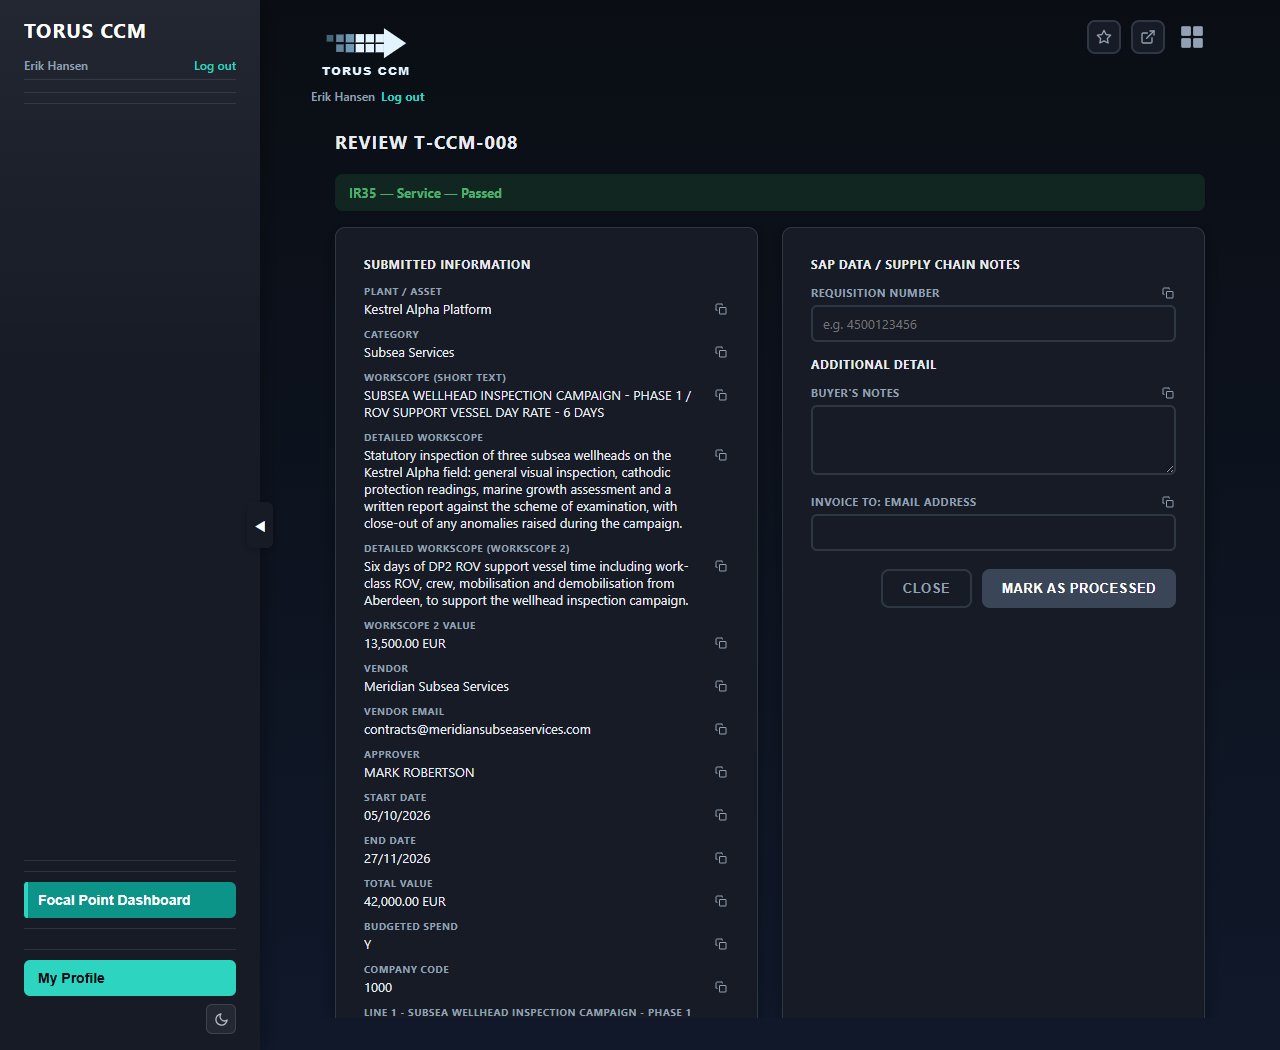Screen dimensions: 1280x1050
Task: Click copy icon next to Buyer's Notes
Action: pyautogui.click(x=1167, y=393)
